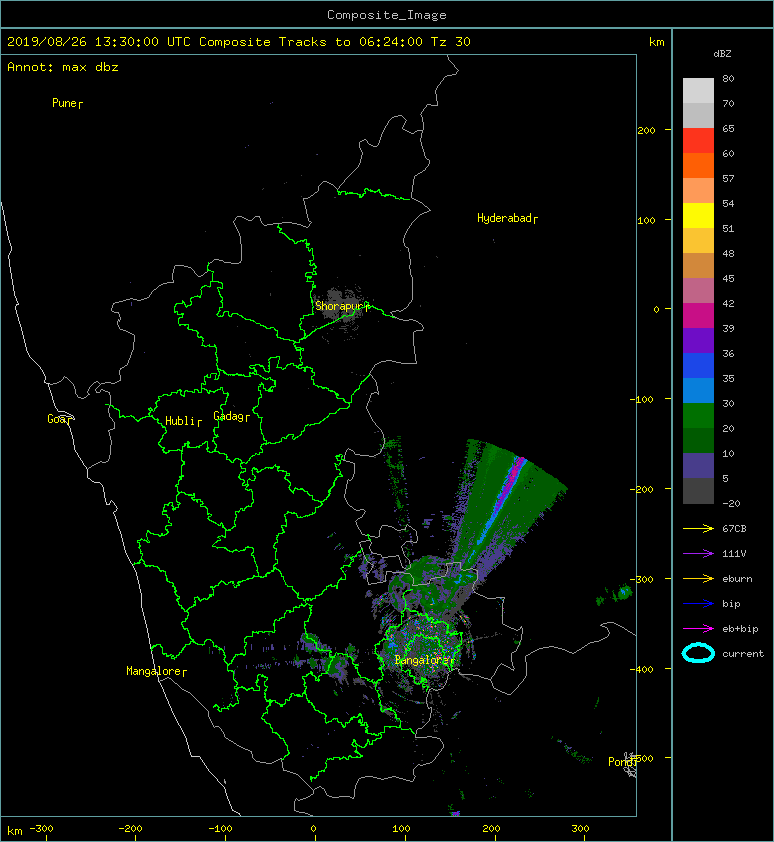Image resolution: width=774 pixels, height=842 pixels.
Task: Select the Mangalore city label
Action: click(156, 671)
